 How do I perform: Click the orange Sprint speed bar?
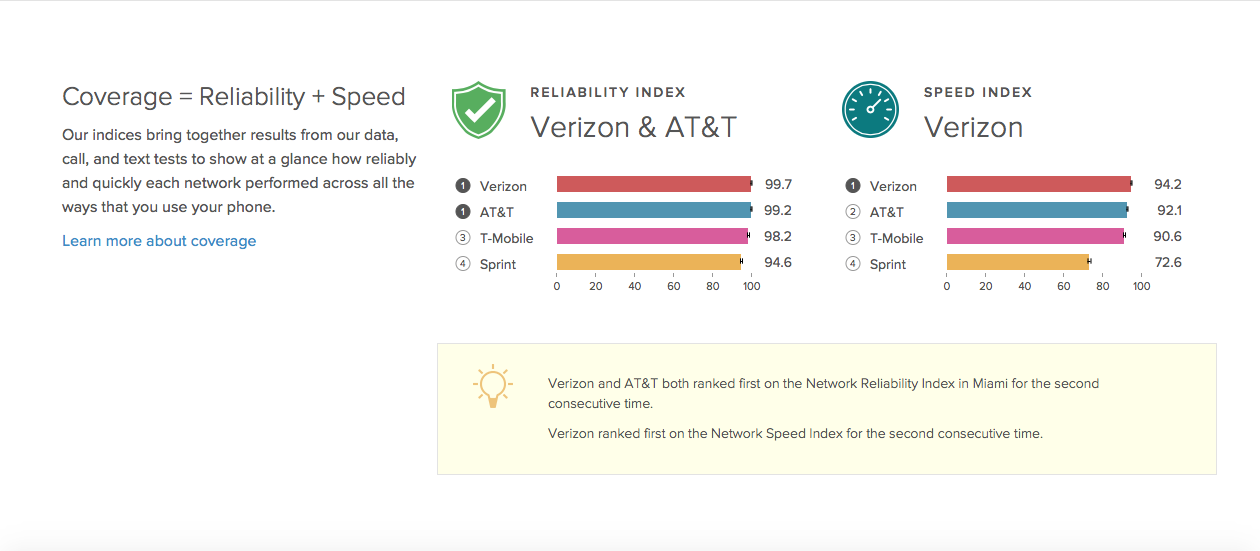(1018, 262)
